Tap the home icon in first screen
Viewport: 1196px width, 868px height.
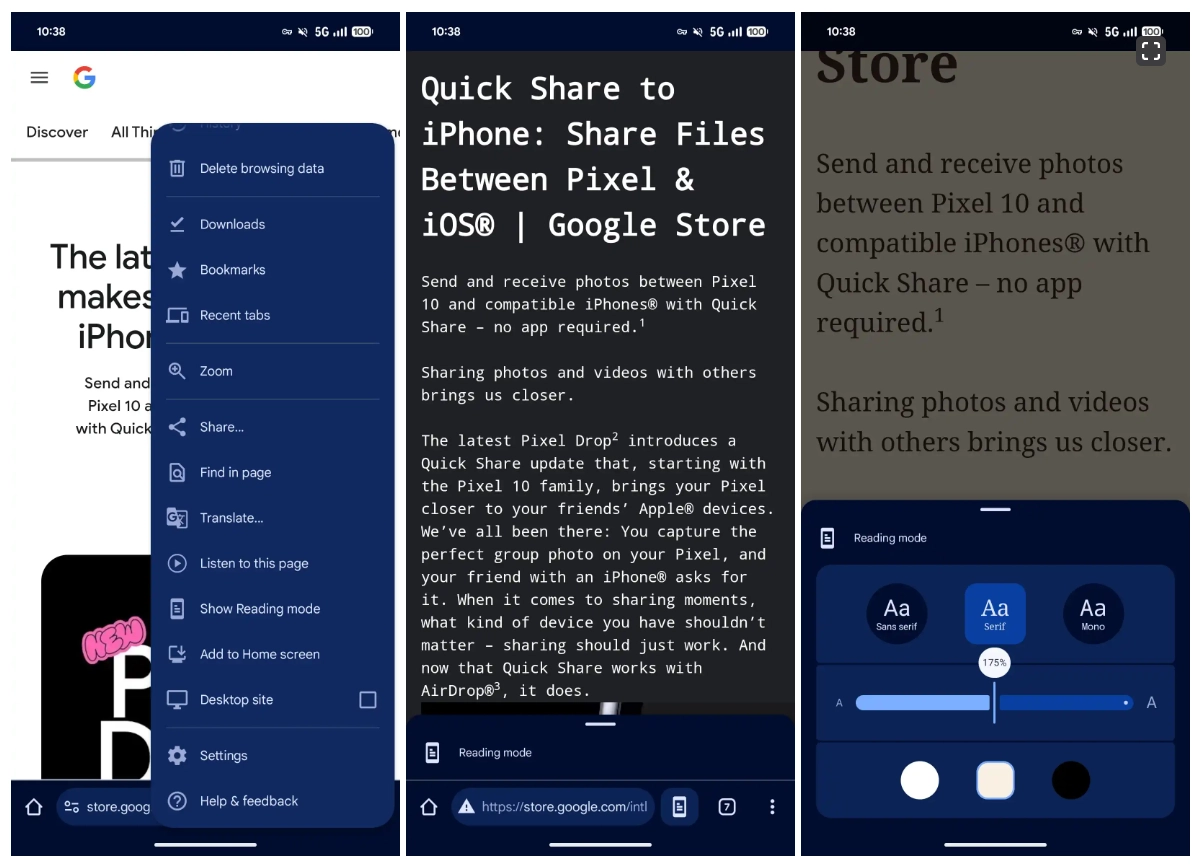pyautogui.click(x=34, y=807)
